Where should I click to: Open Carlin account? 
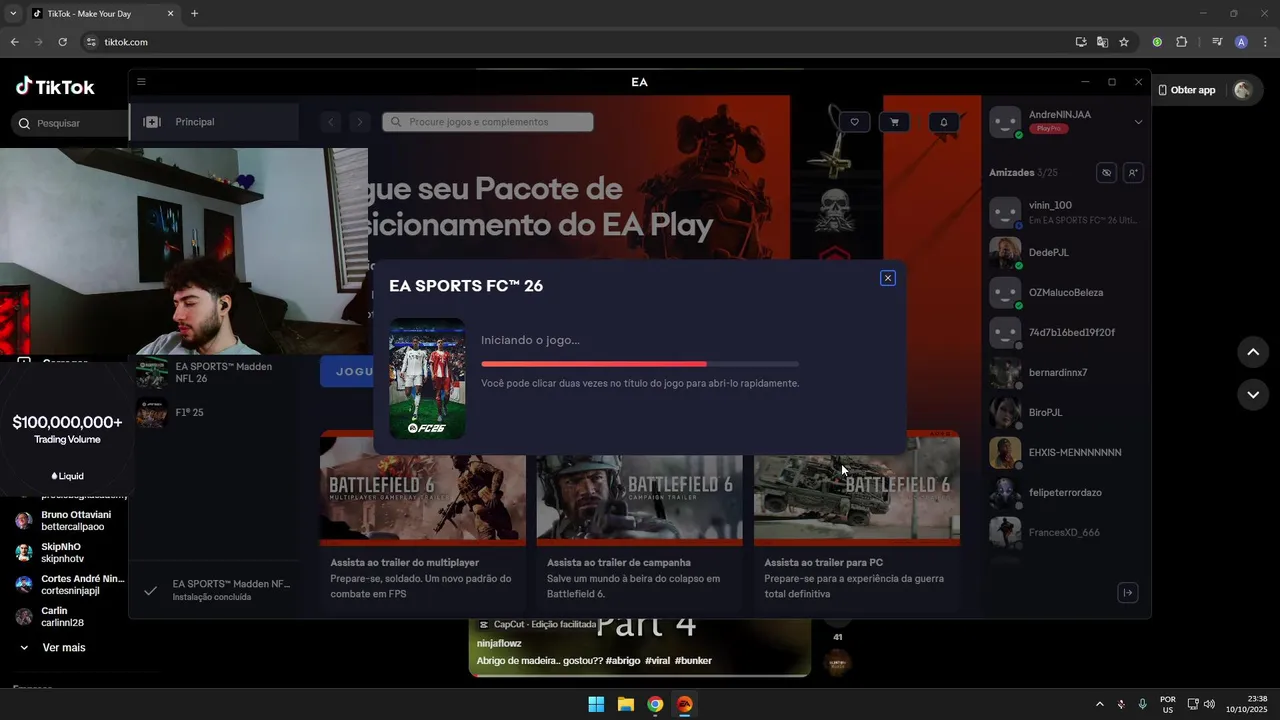click(68, 616)
